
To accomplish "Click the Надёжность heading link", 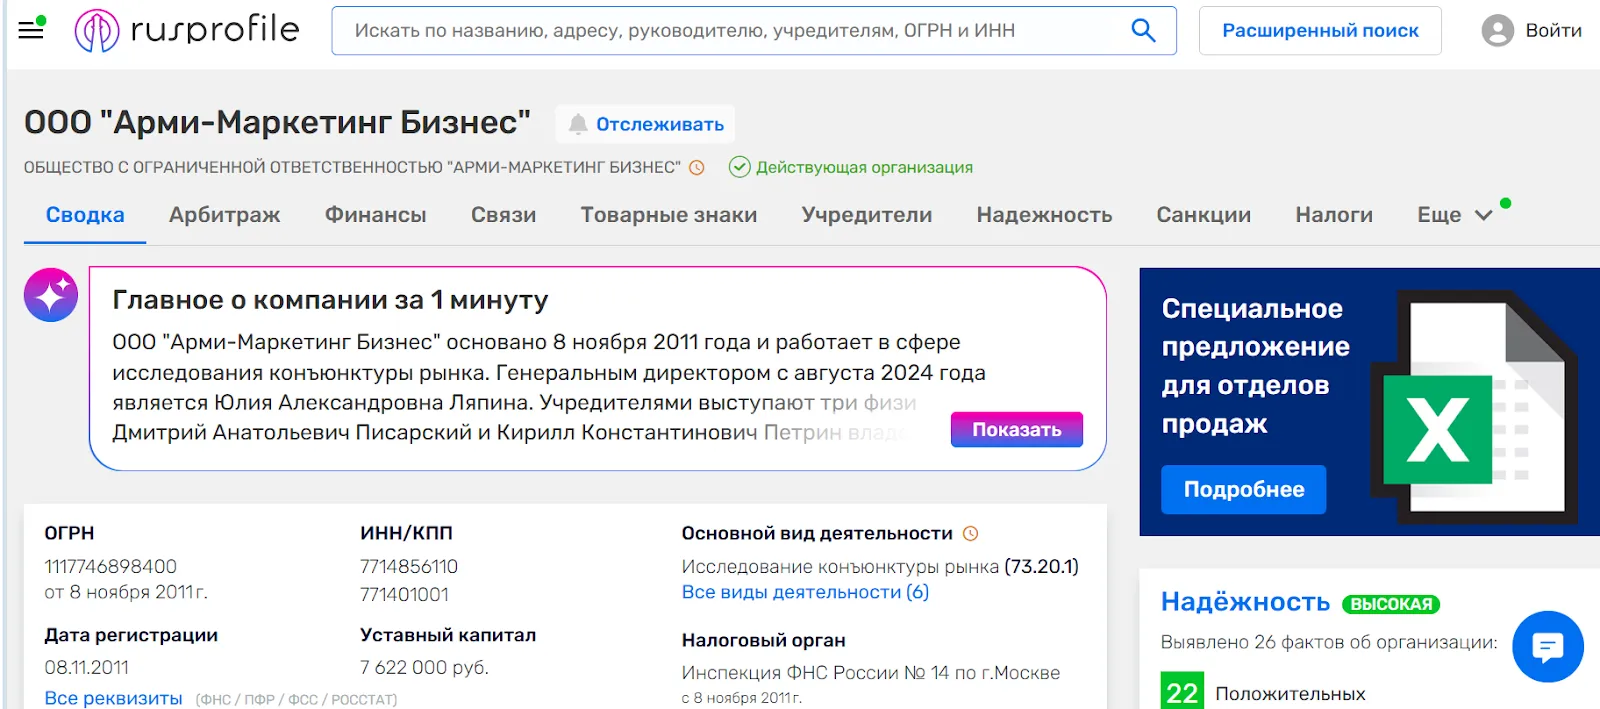I will (1245, 602).
